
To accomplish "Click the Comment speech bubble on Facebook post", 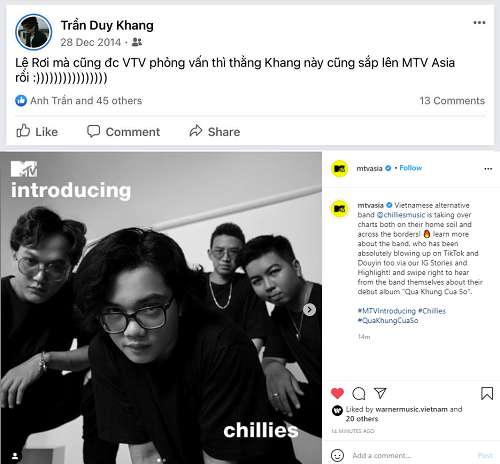I will 93,131.
